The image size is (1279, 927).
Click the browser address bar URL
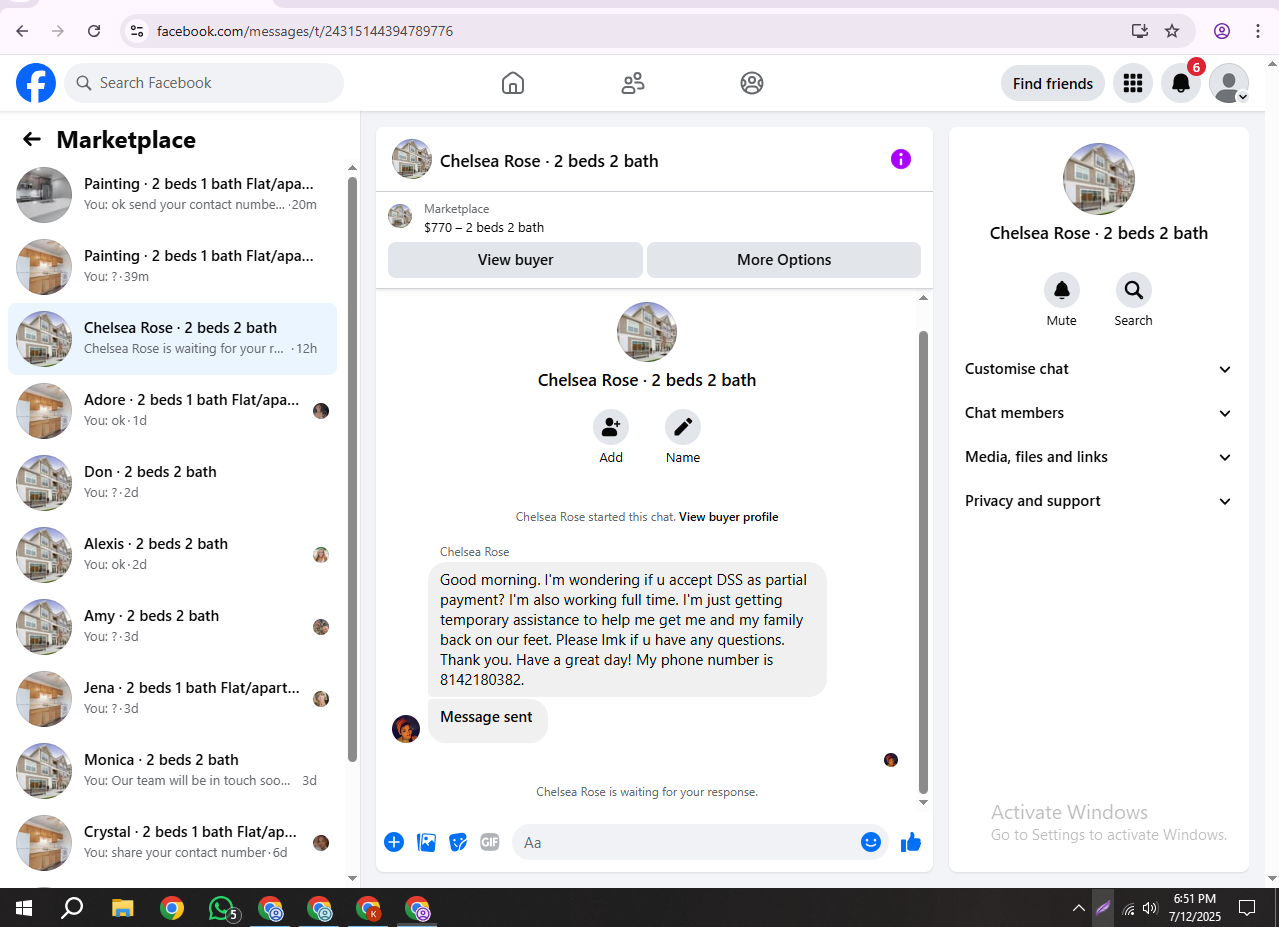(305, 31)
